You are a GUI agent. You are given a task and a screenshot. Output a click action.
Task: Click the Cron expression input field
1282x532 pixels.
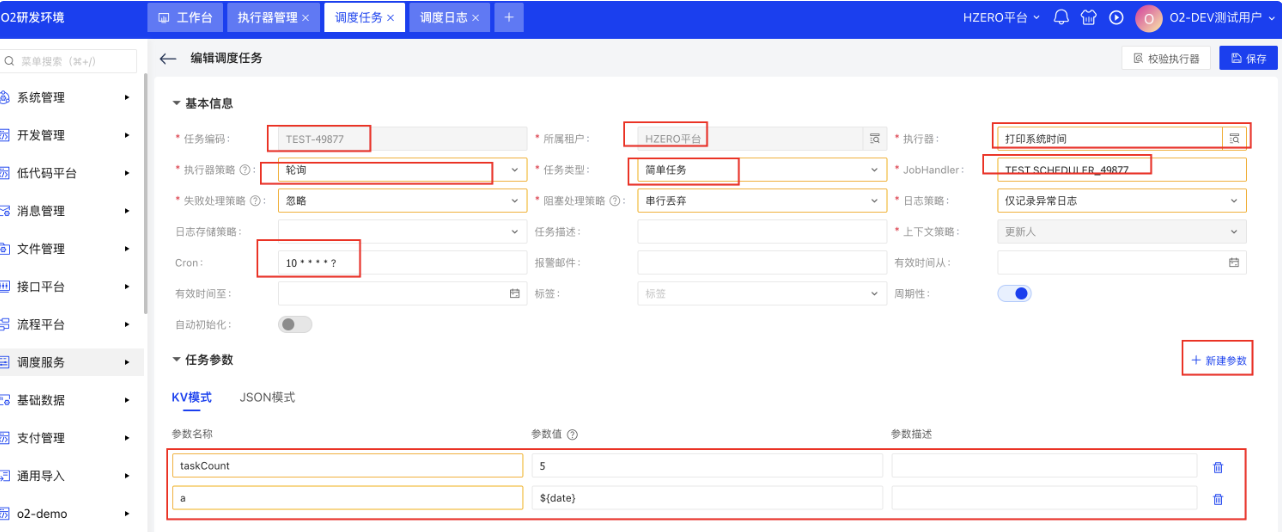point(402,263)
